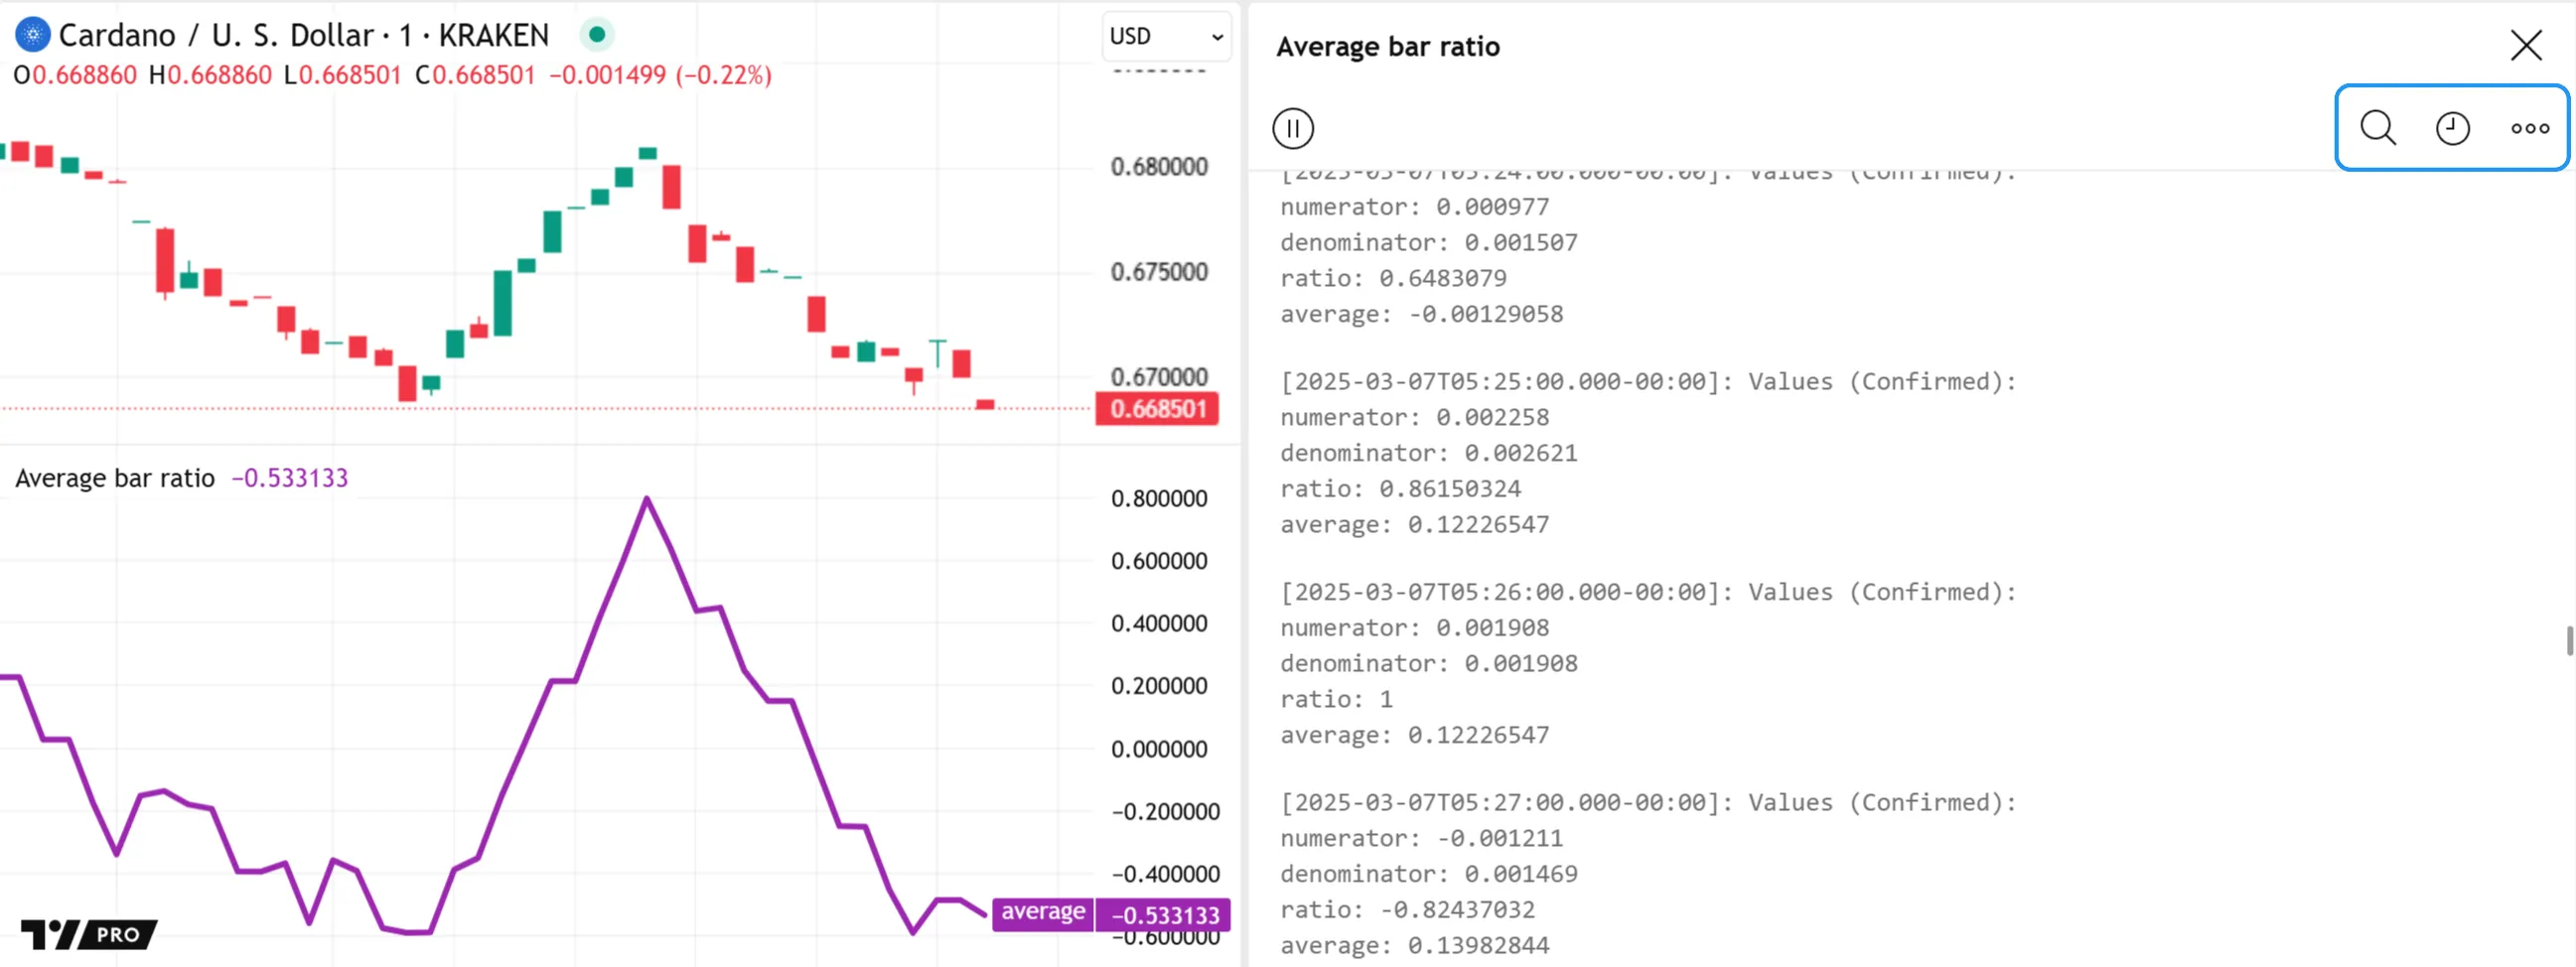The width and height of the screenshot is (2576, 967).
Task: Pause the Pine logs stream
Action: 1292,128
